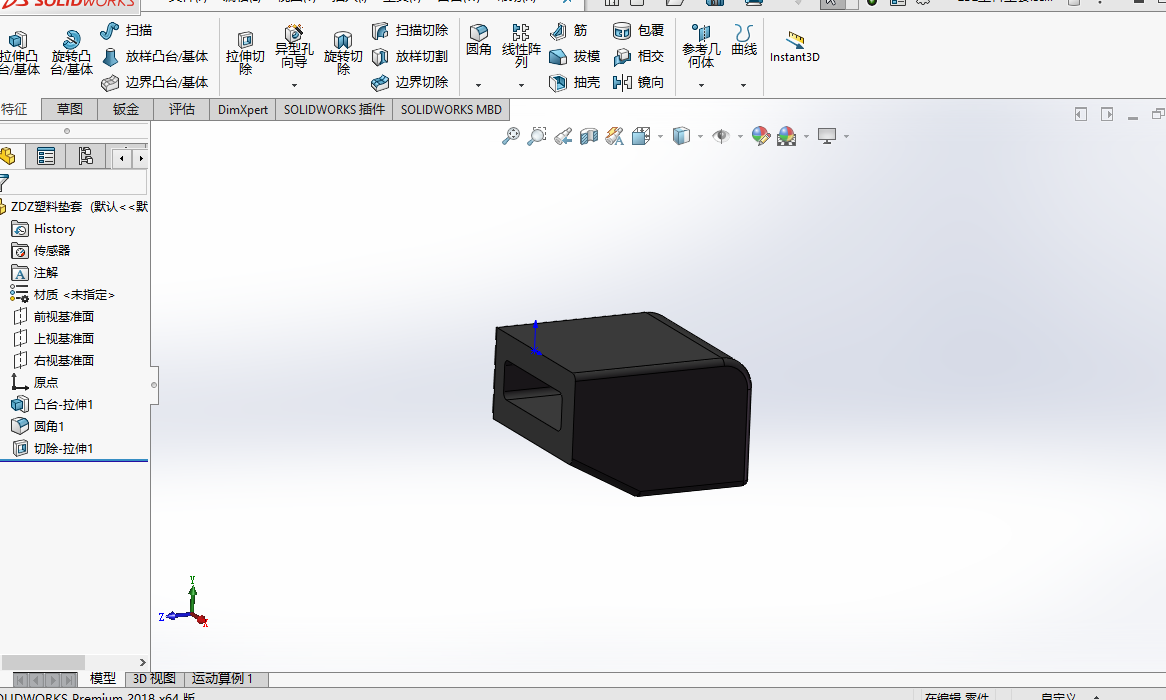This screenshot has width=1166, height=700.
Task: Open the SOLIDWORKS MBD tab
Action: click(451, 109)
